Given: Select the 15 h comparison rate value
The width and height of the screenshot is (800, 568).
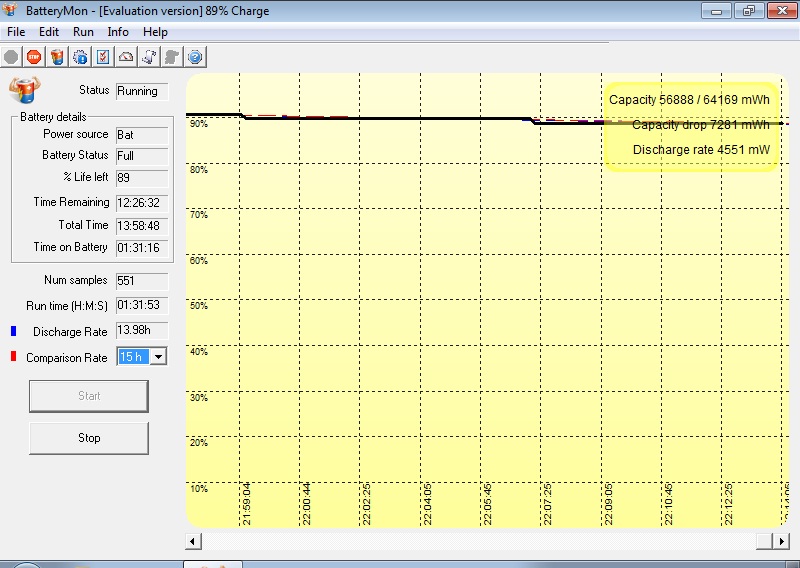Looking at the screenshot, I should [133, 357].
